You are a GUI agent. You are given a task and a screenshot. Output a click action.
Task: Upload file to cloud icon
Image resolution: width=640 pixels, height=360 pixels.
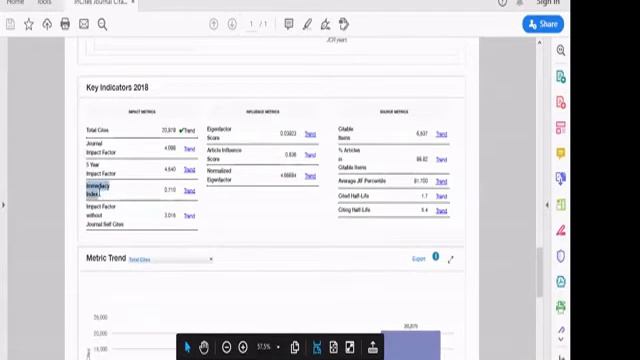[x=47, y=24]
